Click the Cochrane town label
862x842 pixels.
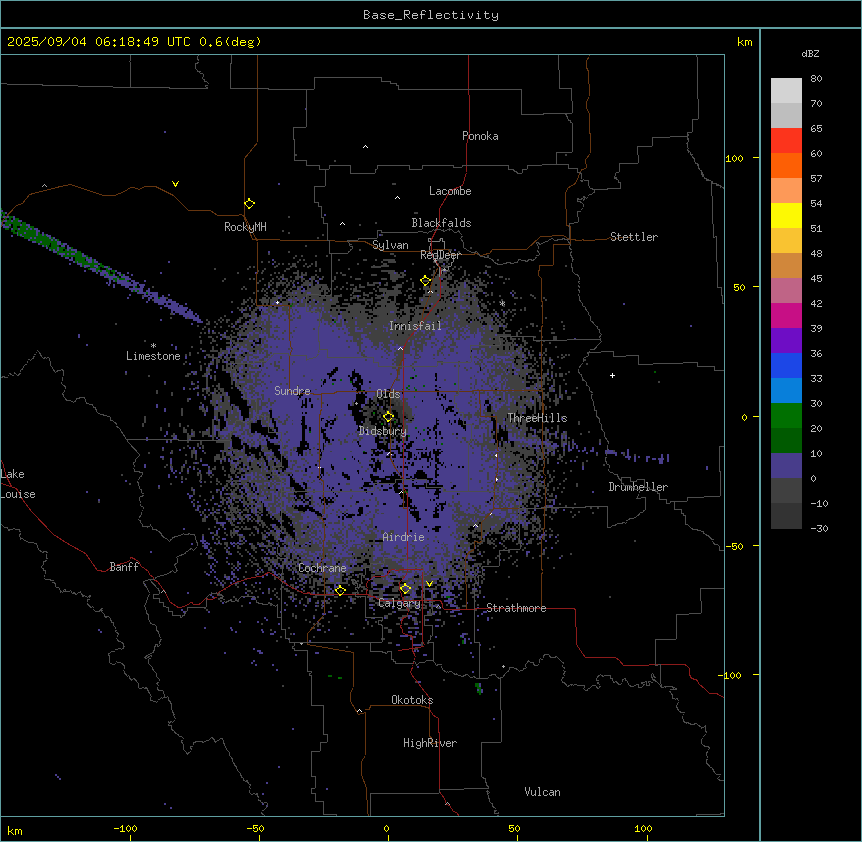322,568
